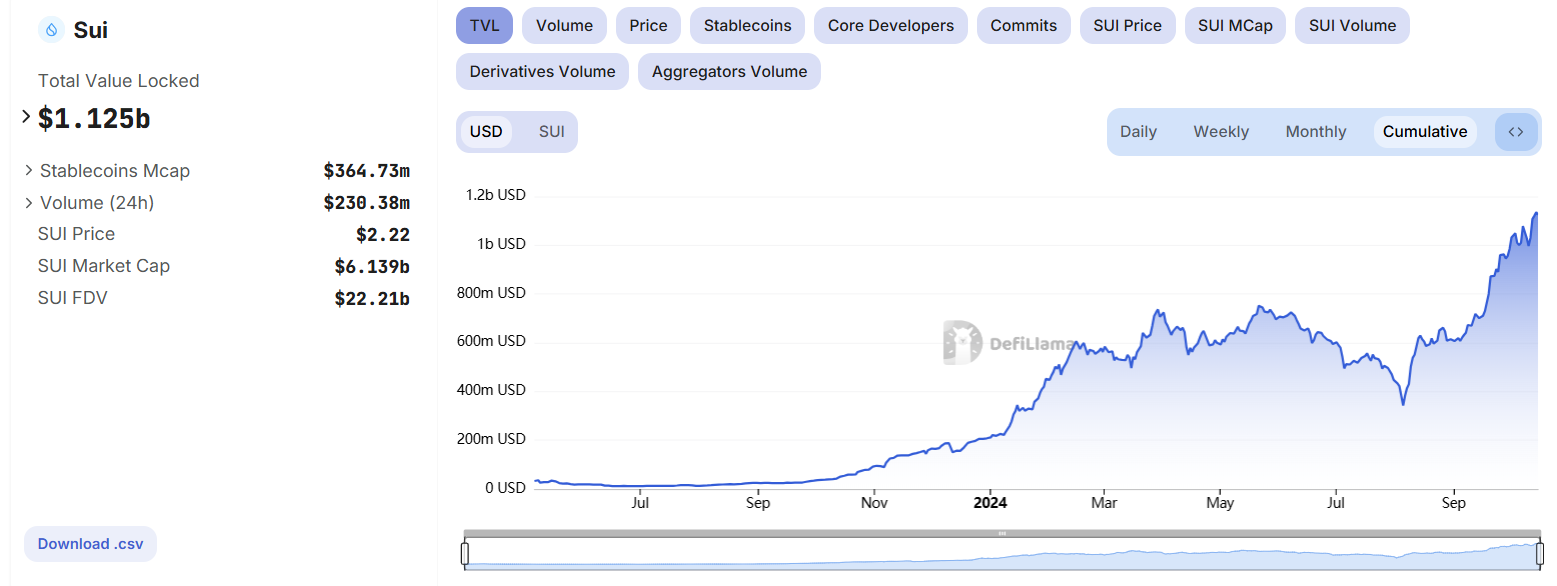Expand the Stablecoins Mcap row
Screen dimensions: 1557x586
point(29,171)
